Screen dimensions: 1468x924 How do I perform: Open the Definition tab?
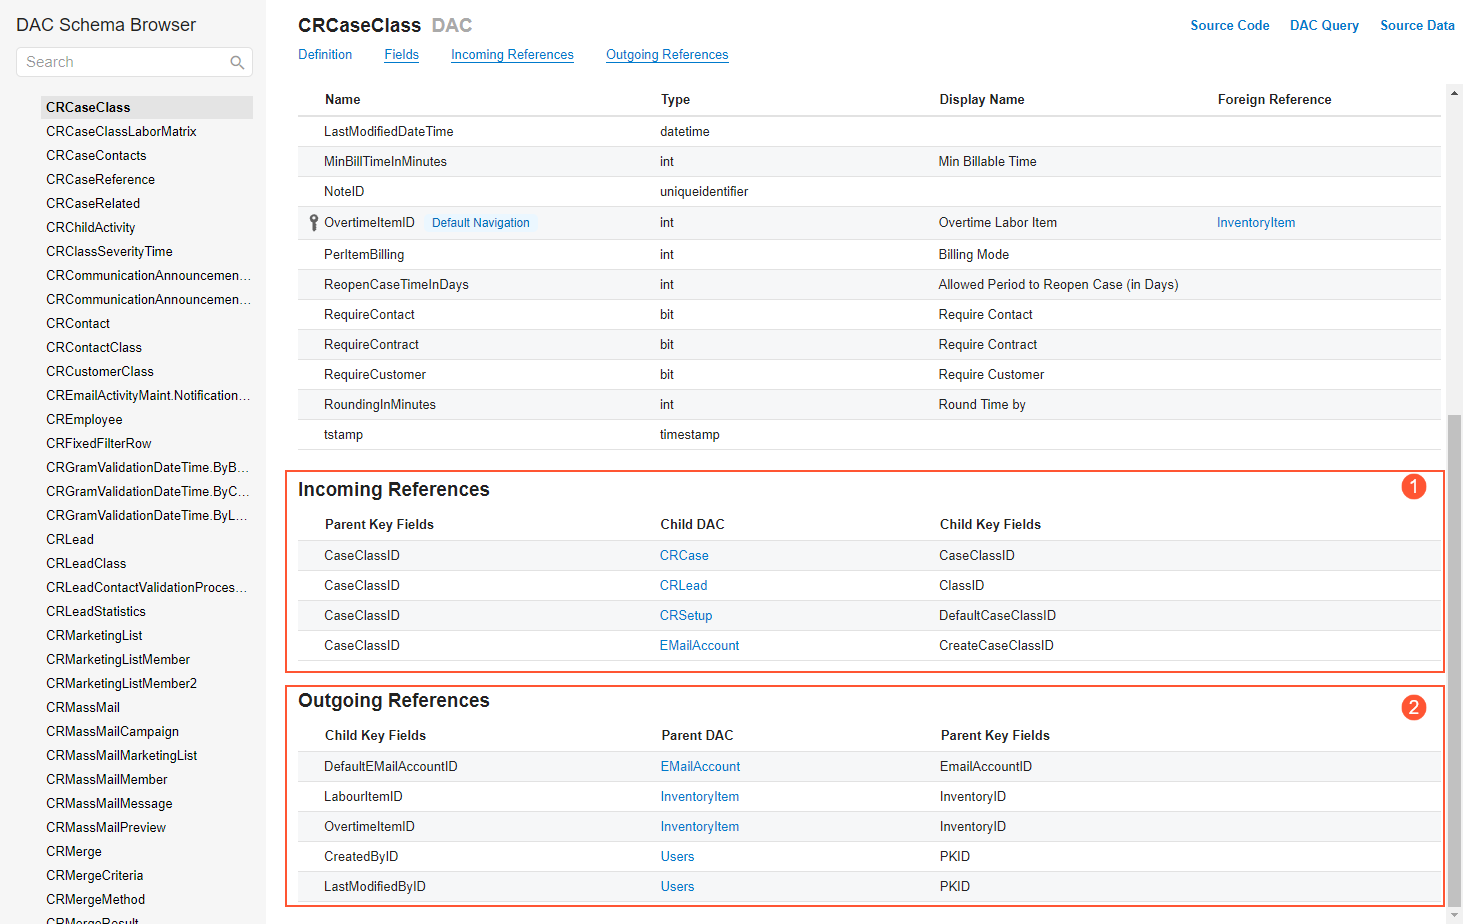click(x=325, y=55)
